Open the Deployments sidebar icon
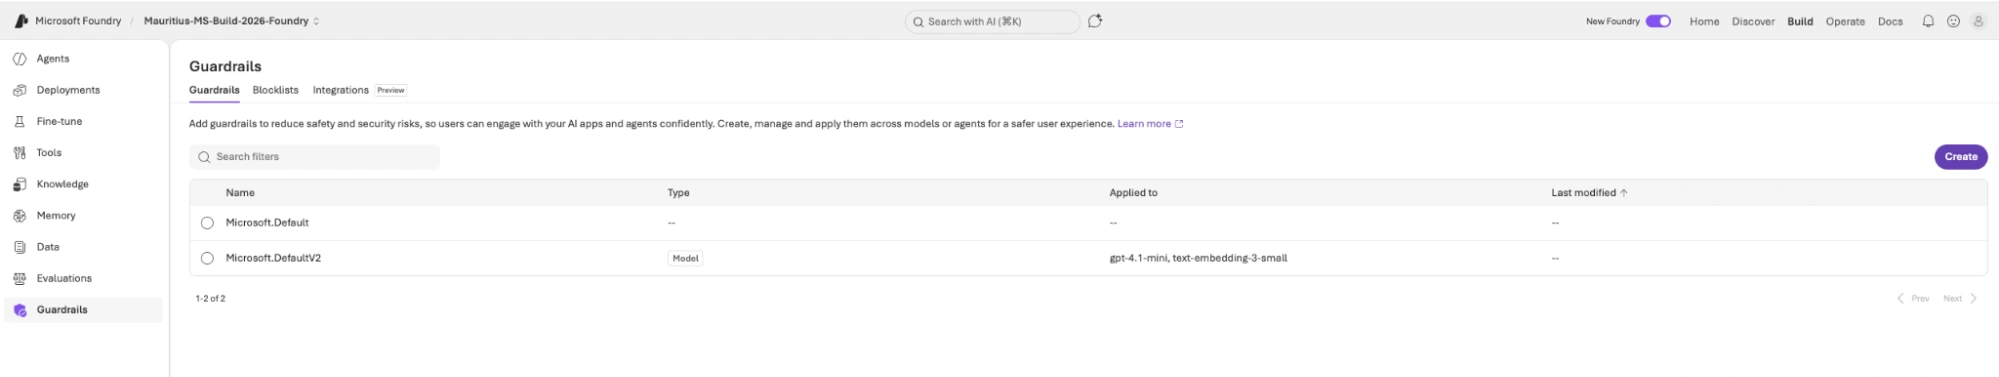This screenshot has height=377, width=1999. click(x=19, y=90)
